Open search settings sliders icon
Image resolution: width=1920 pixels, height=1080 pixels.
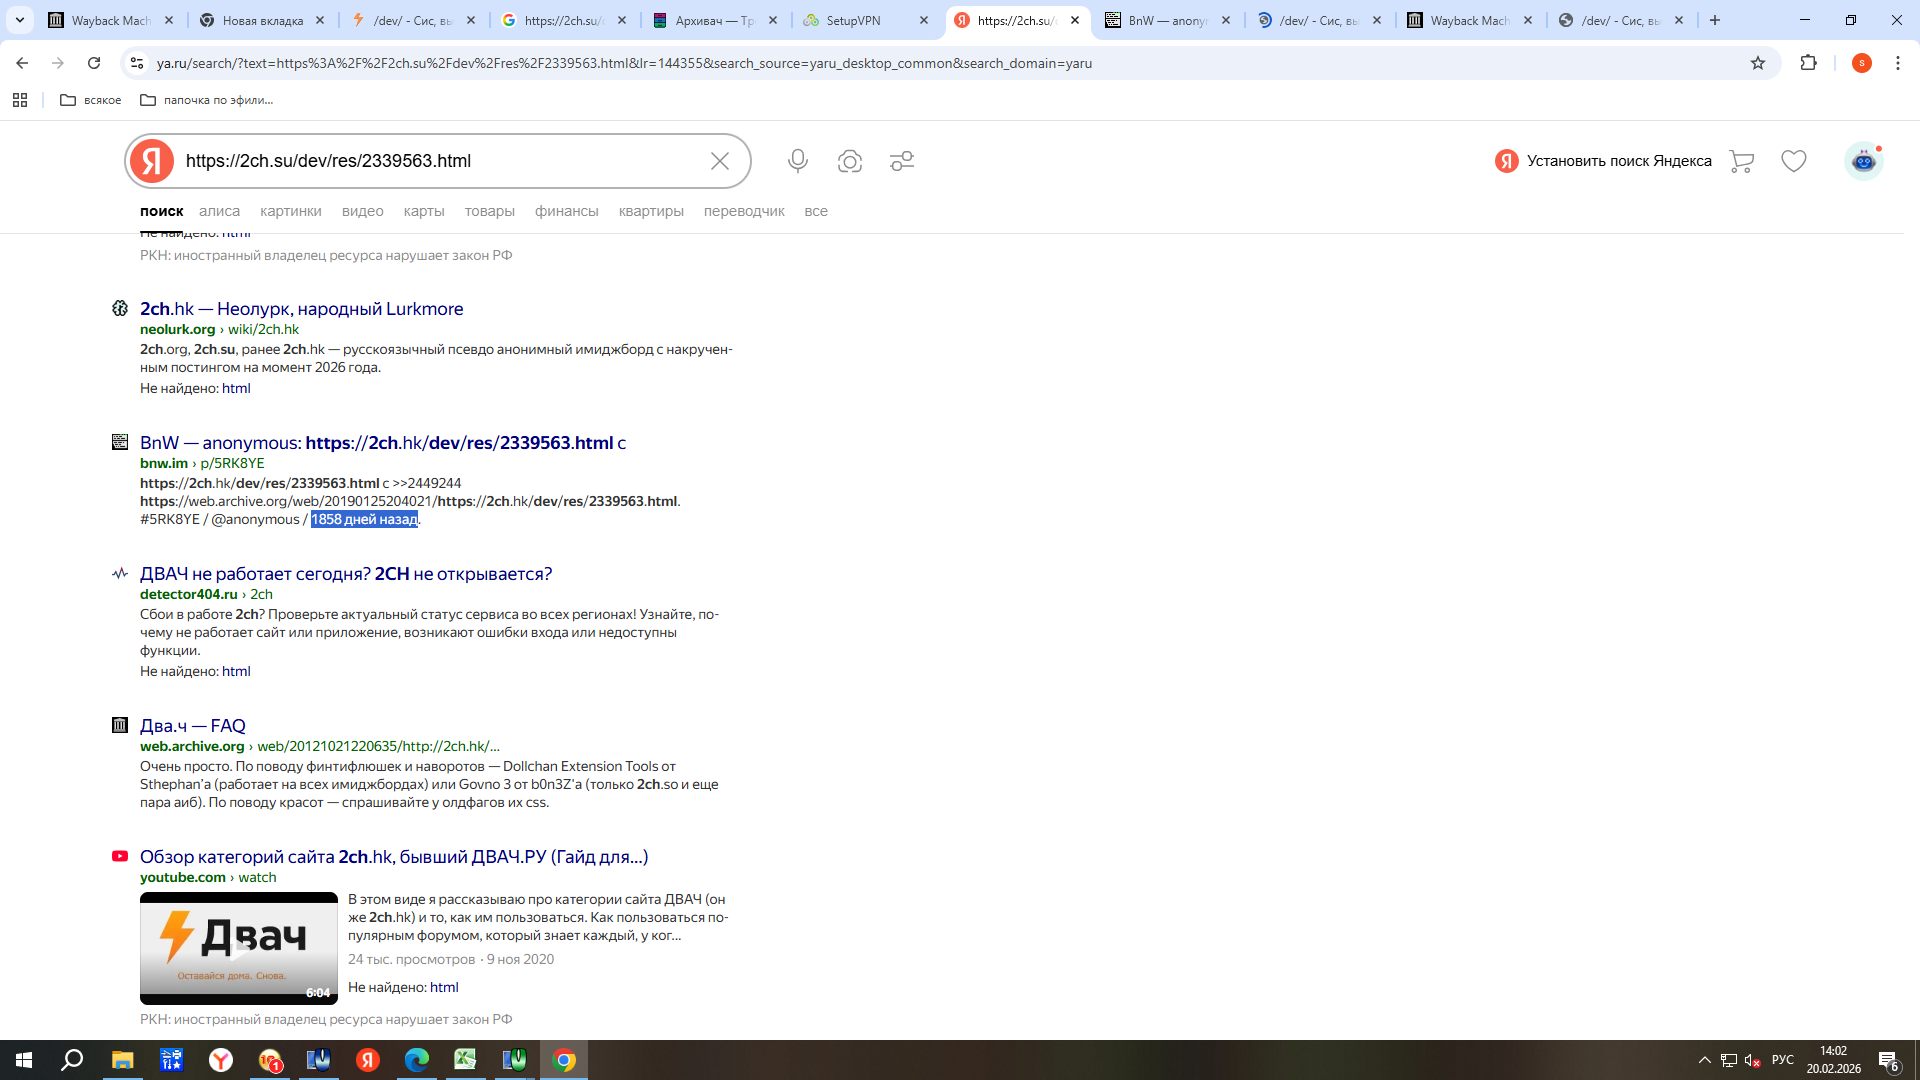point(902,161)
